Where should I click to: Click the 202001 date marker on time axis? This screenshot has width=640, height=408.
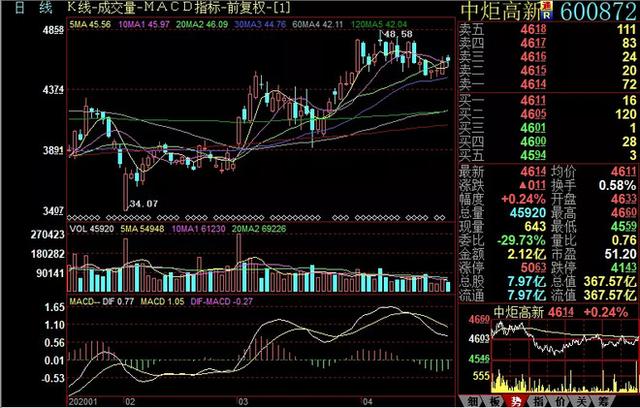[83, 401]
